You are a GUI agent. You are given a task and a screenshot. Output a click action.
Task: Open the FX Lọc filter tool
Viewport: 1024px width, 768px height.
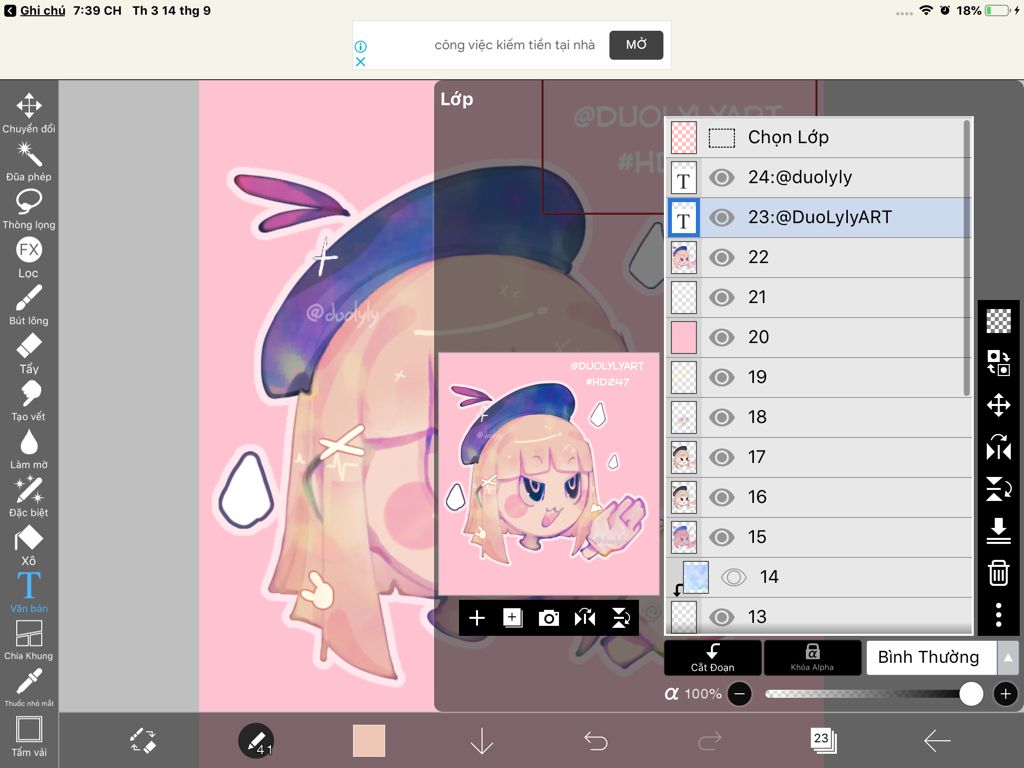click(x=29, y=257)
